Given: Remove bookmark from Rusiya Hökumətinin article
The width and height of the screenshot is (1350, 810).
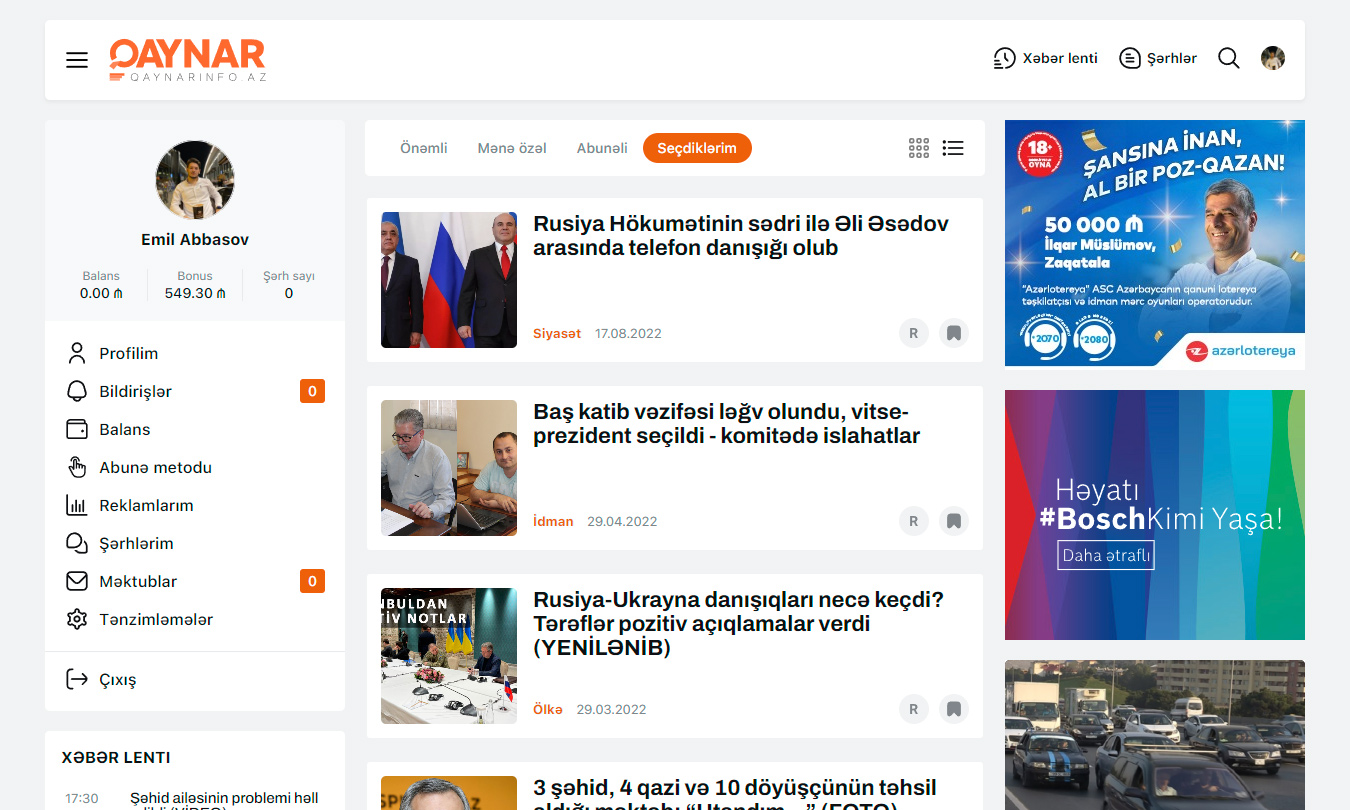Looking at the screenshot, I should click(x=954, y=333).
